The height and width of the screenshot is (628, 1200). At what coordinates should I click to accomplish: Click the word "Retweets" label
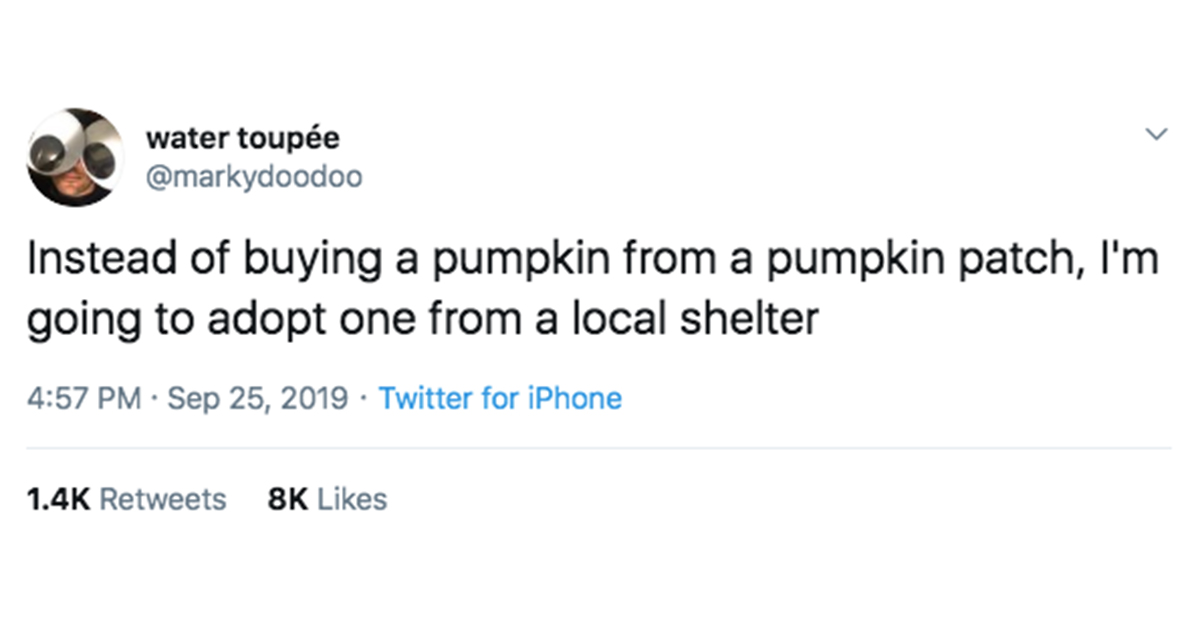click(164, 499)
